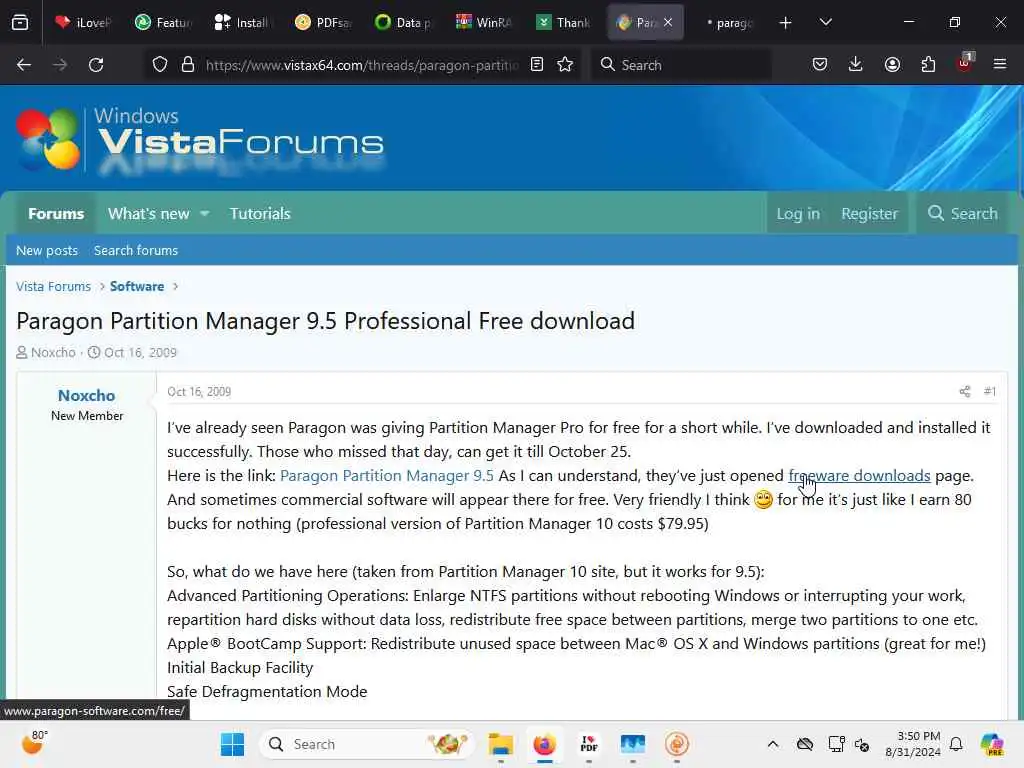This screenshot has height=768, width=1024.
Task: Open the muted volume tray icon
Action: (x=862, y=744)
